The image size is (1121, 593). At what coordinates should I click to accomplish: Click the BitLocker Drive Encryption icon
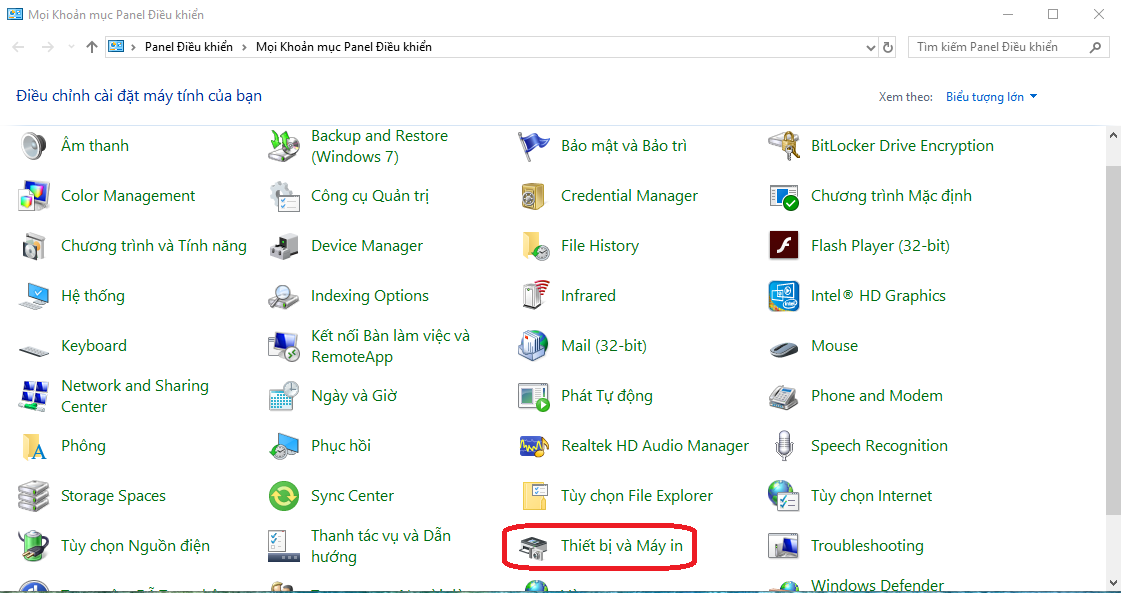click(783, 146)
